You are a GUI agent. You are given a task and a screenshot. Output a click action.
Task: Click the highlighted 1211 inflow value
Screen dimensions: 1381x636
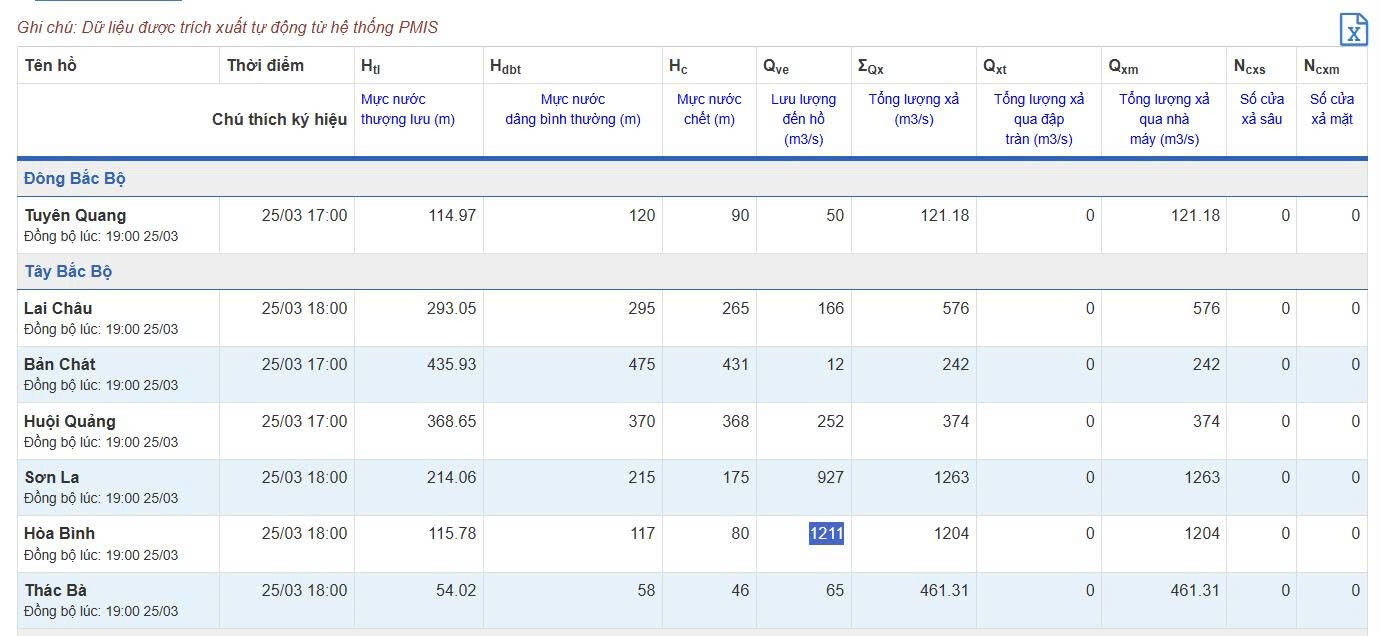(x=826, y=534)
